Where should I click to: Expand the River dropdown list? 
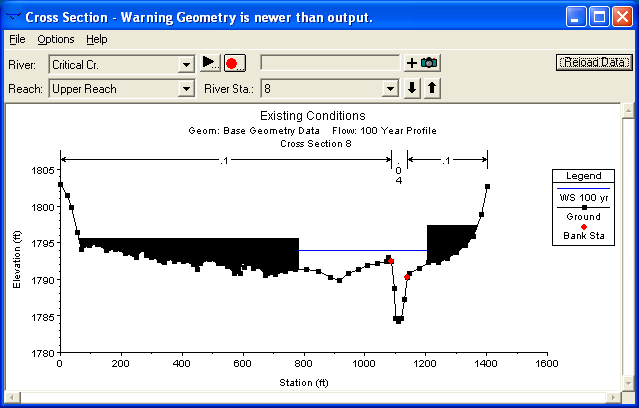185,64
